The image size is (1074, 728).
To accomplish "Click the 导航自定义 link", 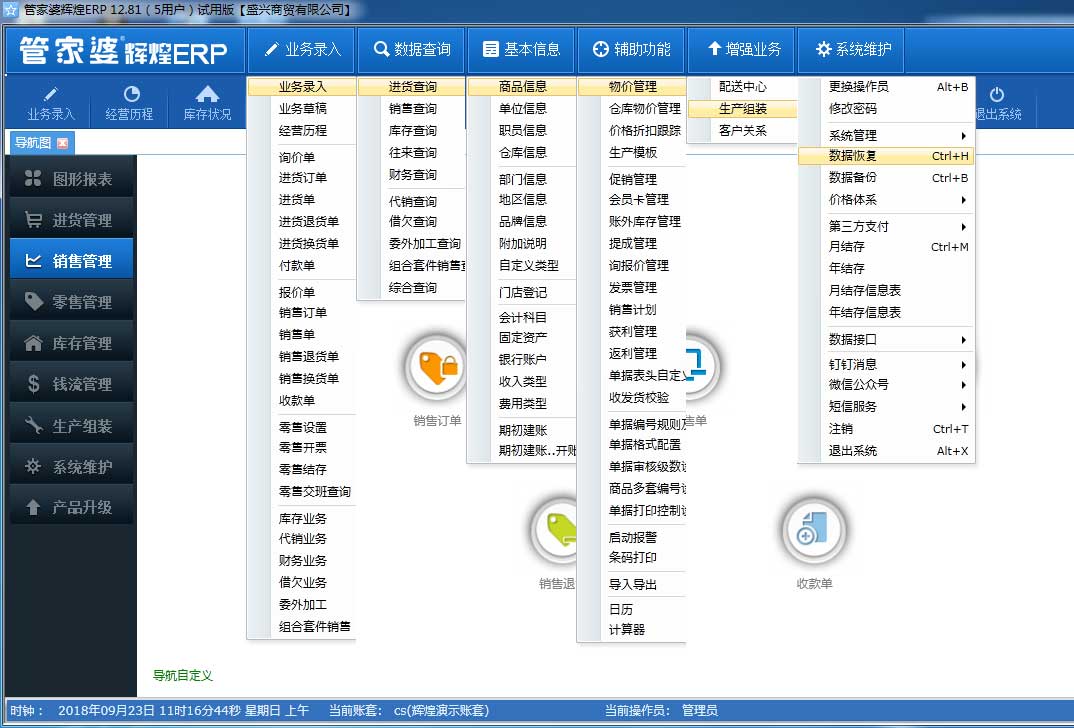I will point(182,675).
